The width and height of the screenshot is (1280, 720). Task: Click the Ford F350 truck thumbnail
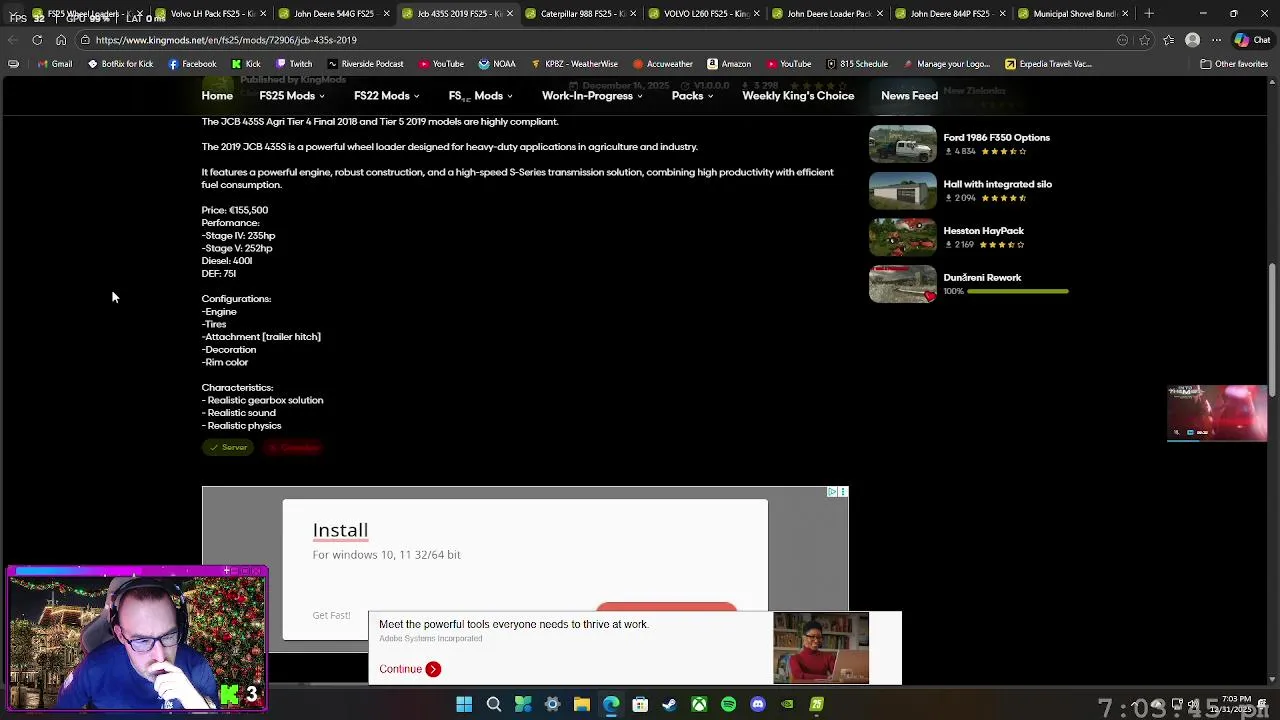pyautogui.click(x=903, y=144)
